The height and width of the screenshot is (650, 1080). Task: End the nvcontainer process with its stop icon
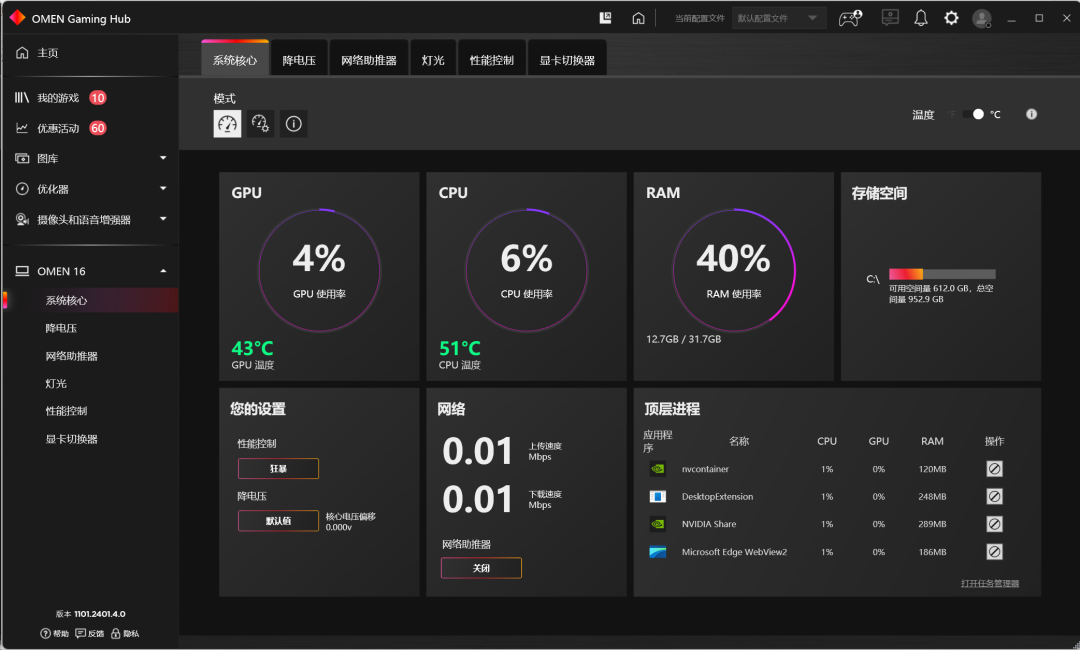pyautogui.click(x=994, y=469)
